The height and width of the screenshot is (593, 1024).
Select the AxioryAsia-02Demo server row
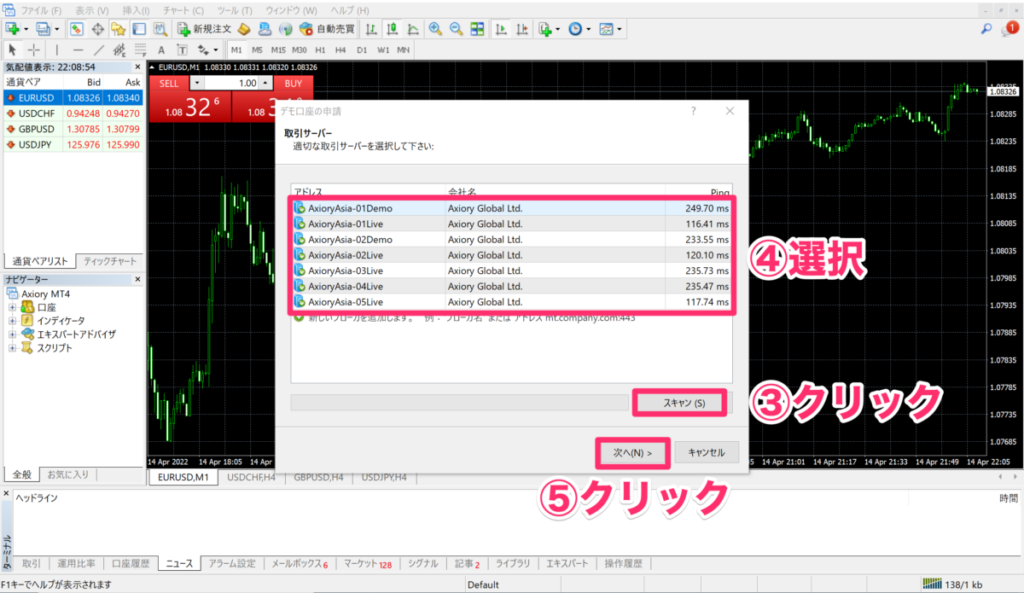click(511, 240)
